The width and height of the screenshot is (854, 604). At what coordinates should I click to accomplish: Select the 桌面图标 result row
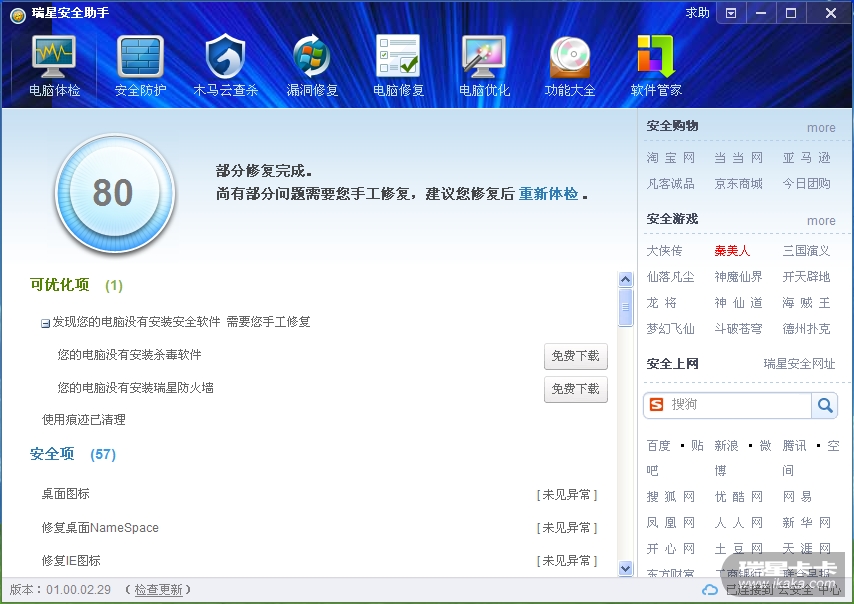pyautogui.click(x=320, y=495)
